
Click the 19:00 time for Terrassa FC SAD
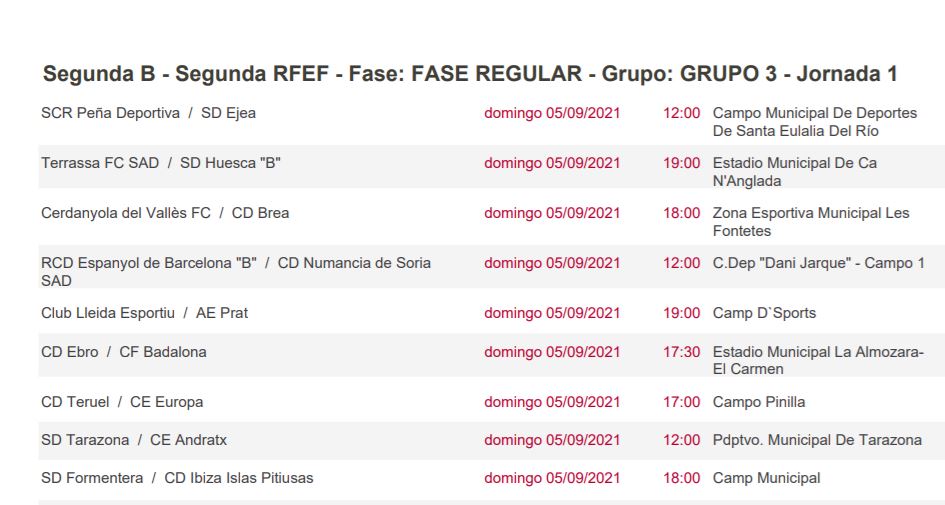click(x=681, y=163)
